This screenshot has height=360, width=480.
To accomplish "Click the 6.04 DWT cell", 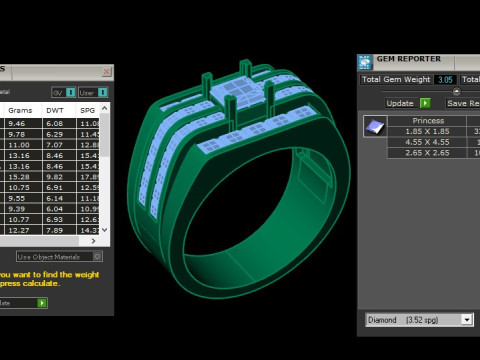I will [59, 209].
